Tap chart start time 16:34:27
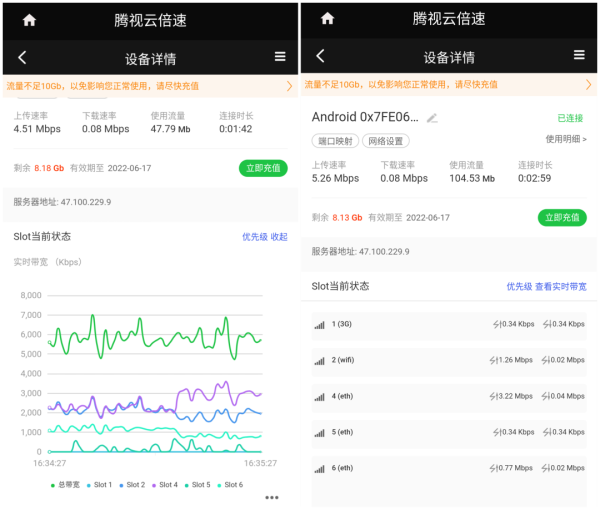Screen dimensions: 600x510 [50, 463]
